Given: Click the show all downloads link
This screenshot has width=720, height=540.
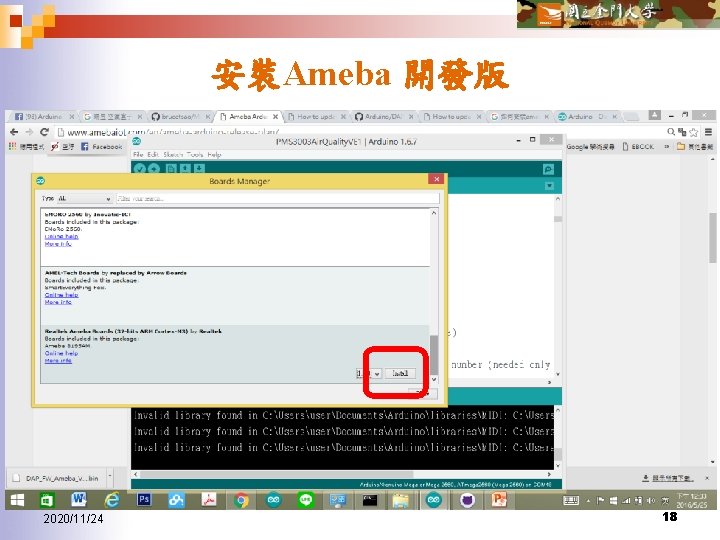Looking at the screenshot, I should [668, 478].
